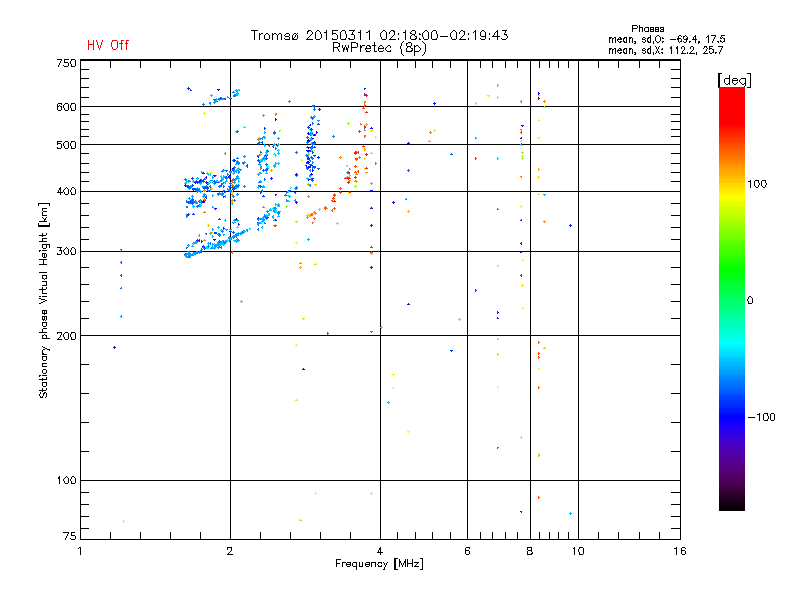800x600 pixels.
Task: Click the "10" x-axis frequency label
Action: pos(578,551)
